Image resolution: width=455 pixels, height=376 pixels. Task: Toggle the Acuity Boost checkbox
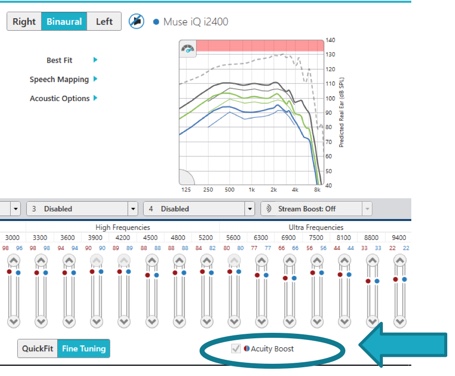tap(236, 349)
